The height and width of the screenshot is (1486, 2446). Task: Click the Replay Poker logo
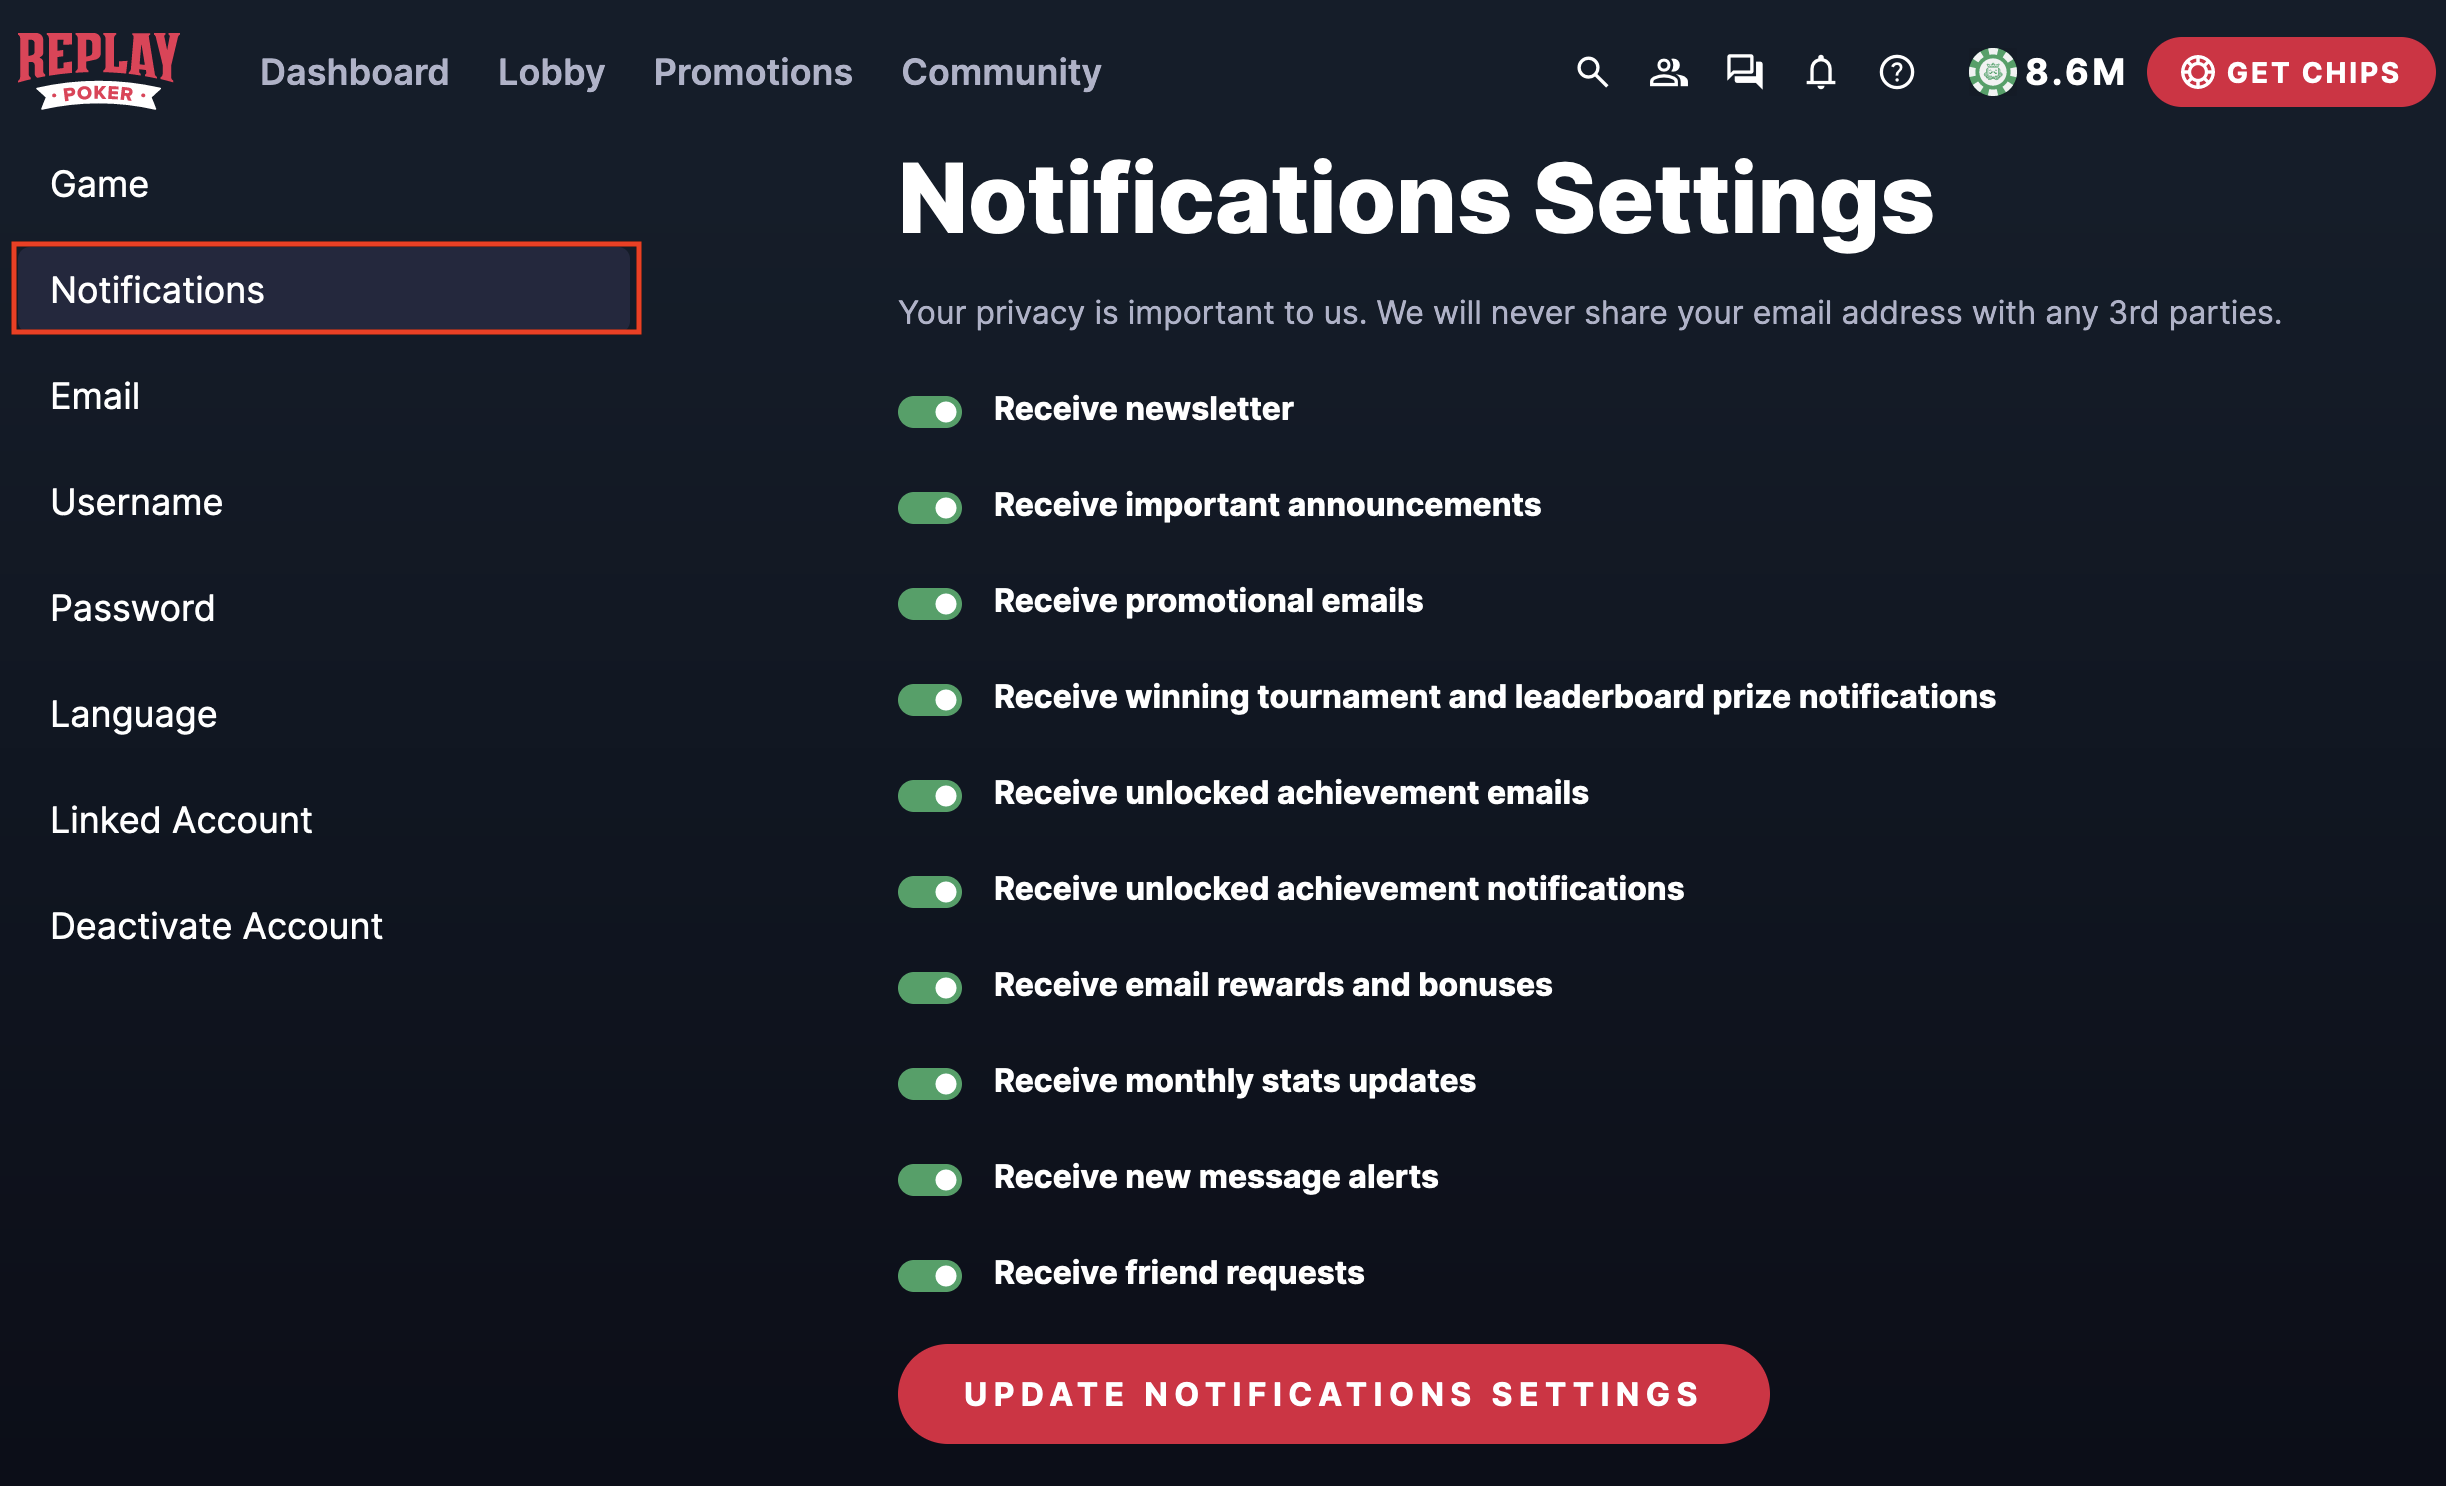99,70
